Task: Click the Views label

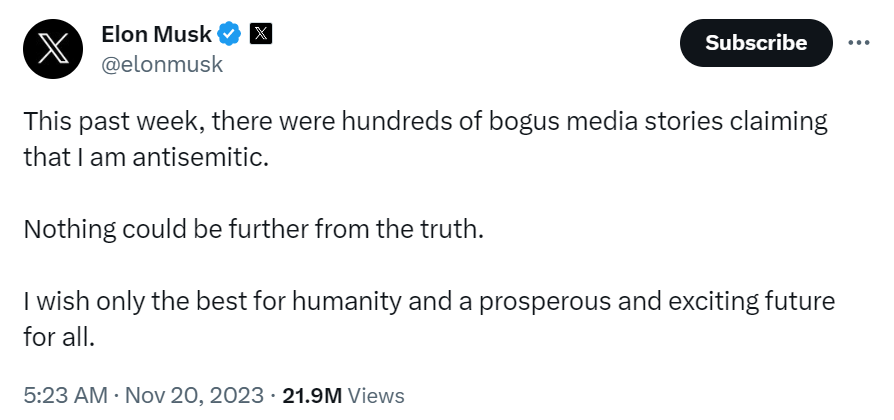Action: point(376,395)
